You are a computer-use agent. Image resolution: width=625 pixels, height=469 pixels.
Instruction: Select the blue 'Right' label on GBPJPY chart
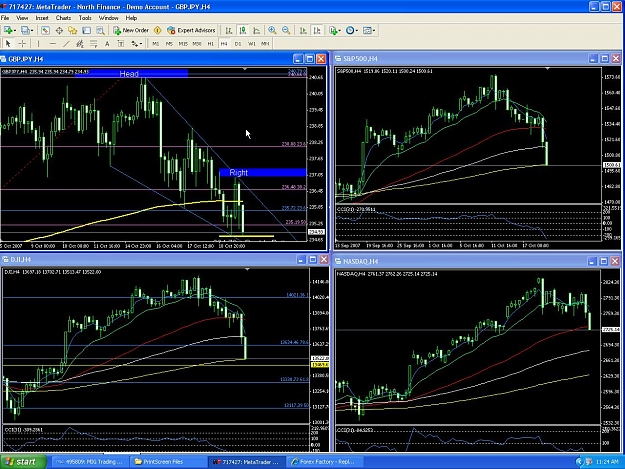click(x=263, y=173)
